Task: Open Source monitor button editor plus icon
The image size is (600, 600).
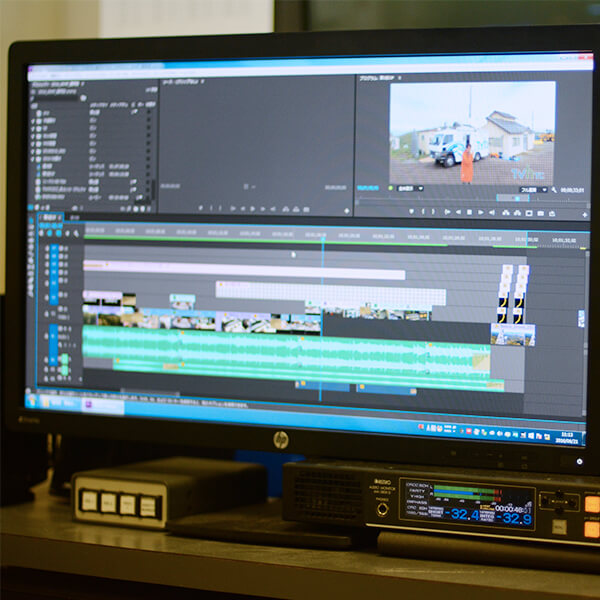Action: 347,210
